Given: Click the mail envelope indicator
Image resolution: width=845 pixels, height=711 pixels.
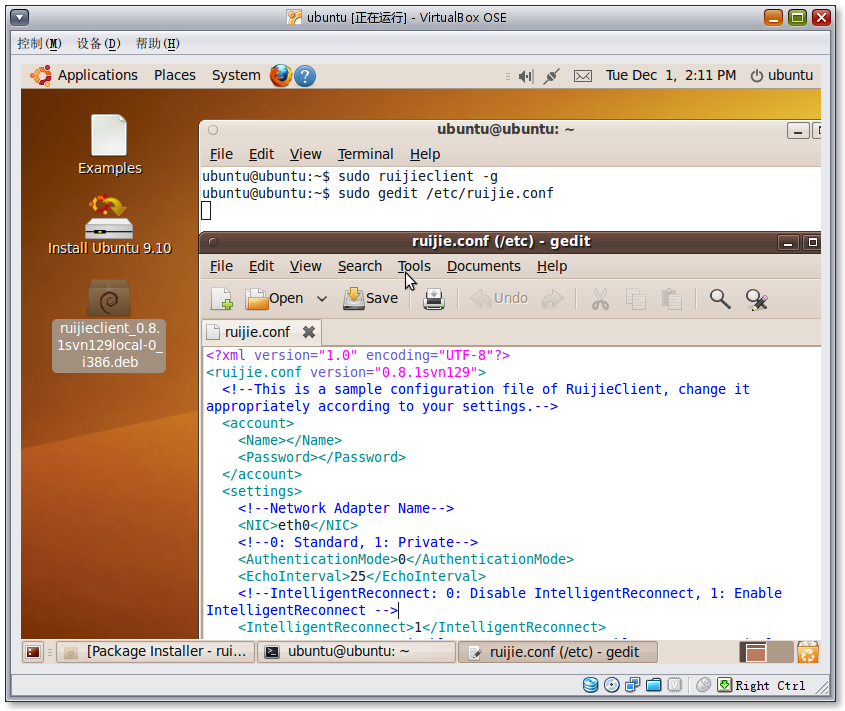Looking at the screenshot, I should click(x=583, y=76).
